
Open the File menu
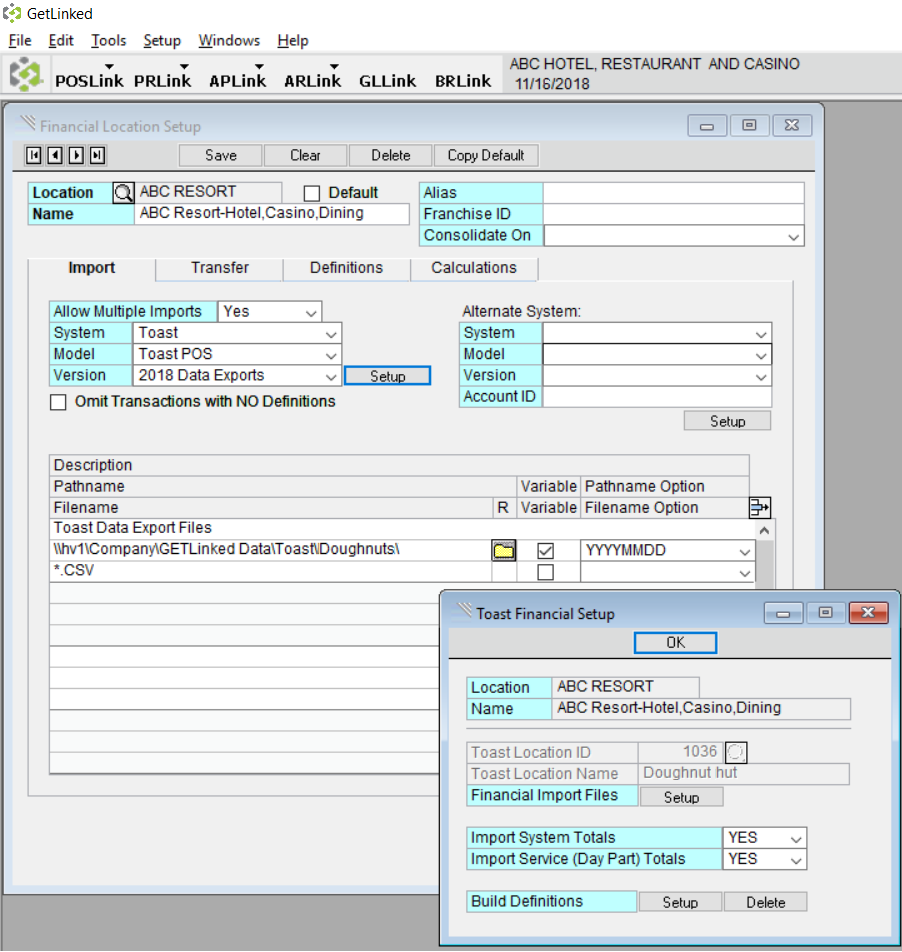pyautogui.click(x=20, y=41)
